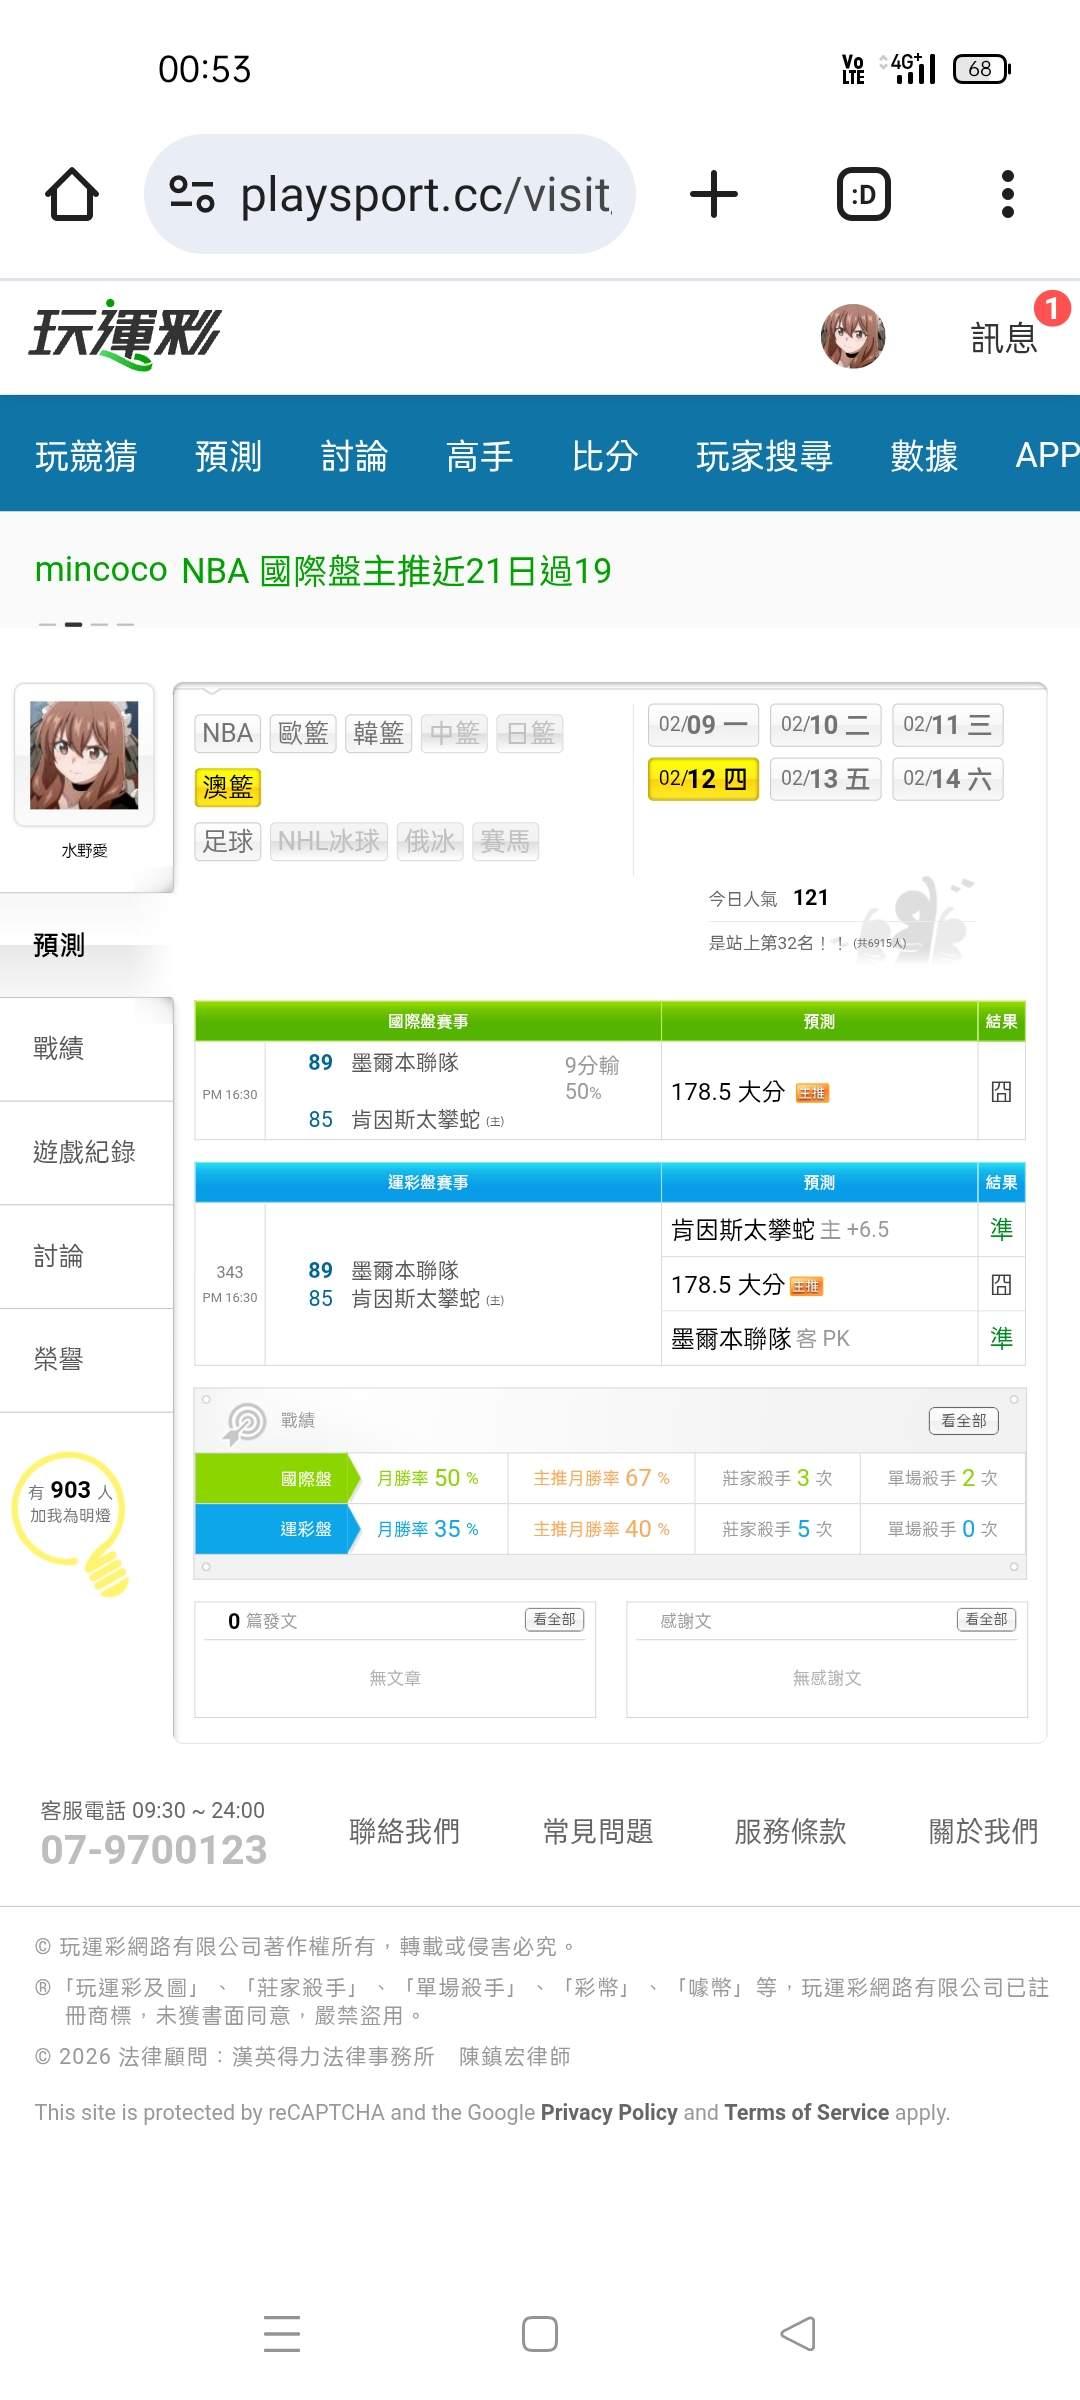This screenshot has height=2400, width=1080.
Task: Click 常見問題 footer link
Action: click(598, 1831)
